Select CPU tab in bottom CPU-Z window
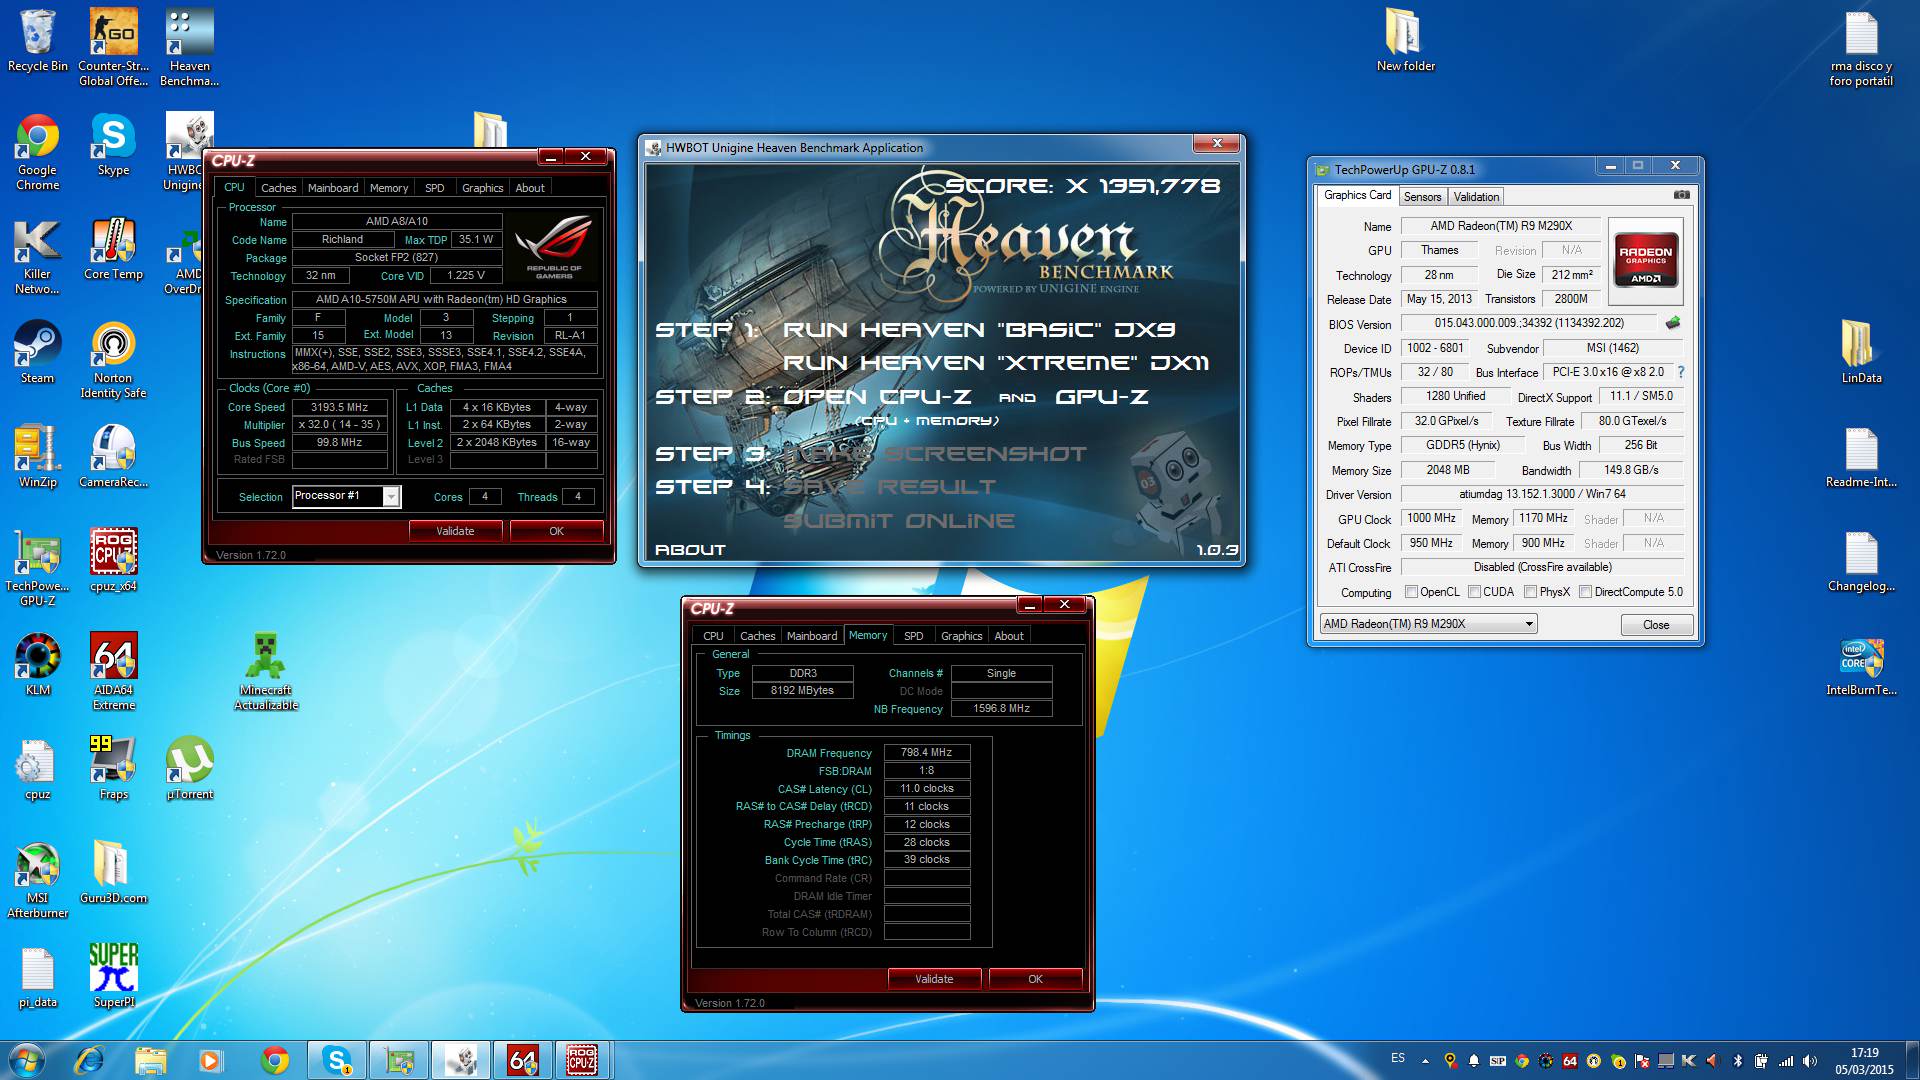The width and height of the screenshot is (1920, 1080). pos(713,636)
